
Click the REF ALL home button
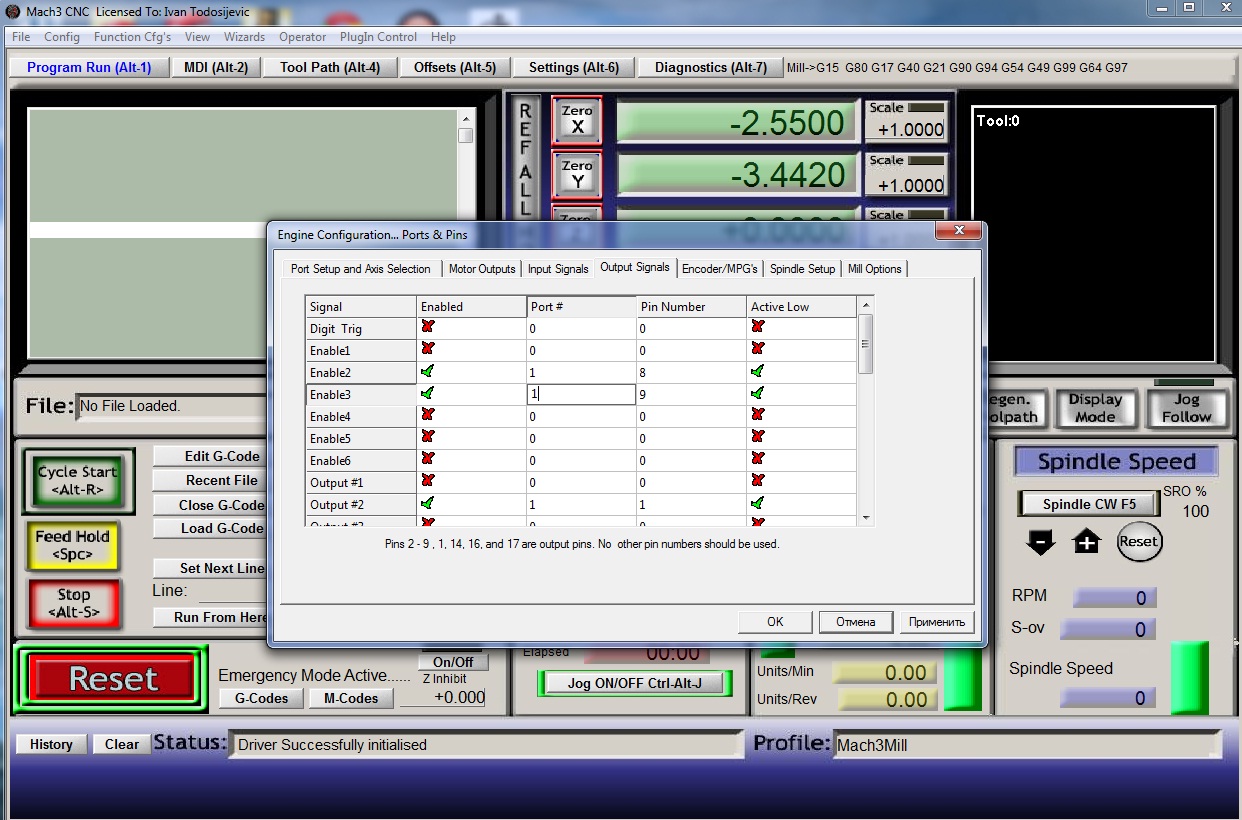(x=525, y=158)
